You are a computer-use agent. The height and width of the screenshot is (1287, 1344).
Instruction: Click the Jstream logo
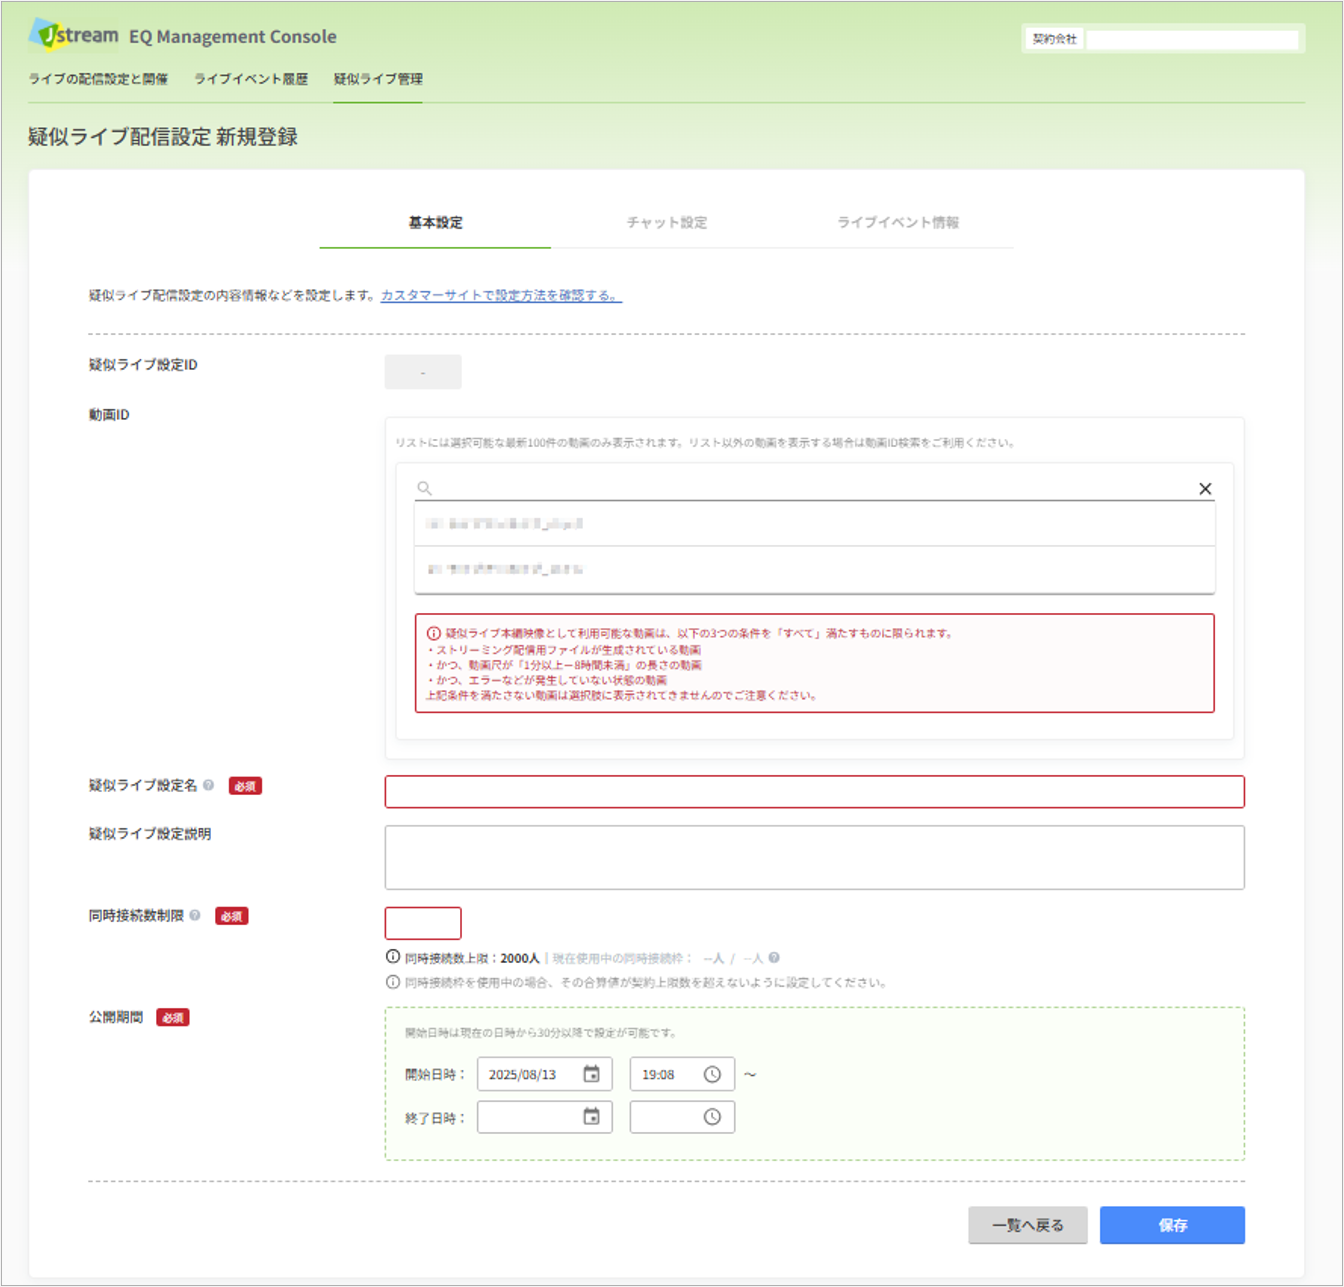click(x=74, y=35)
